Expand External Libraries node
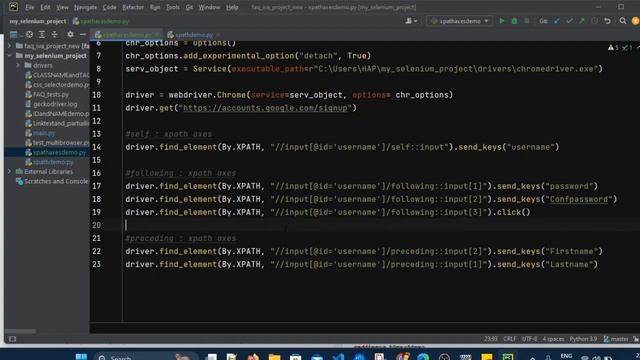Viewport: 640px width, 360px height. pyautogui.click(x=10, y=171)
